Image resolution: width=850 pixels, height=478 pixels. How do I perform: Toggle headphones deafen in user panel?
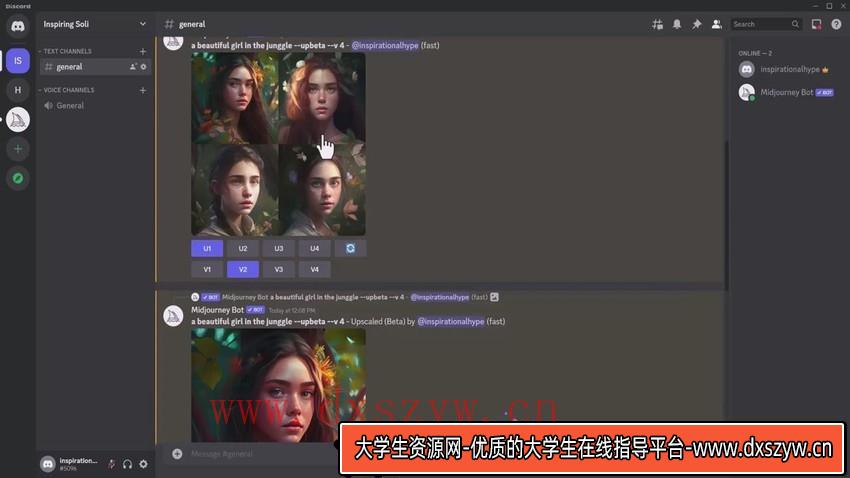tap(127, 464)
